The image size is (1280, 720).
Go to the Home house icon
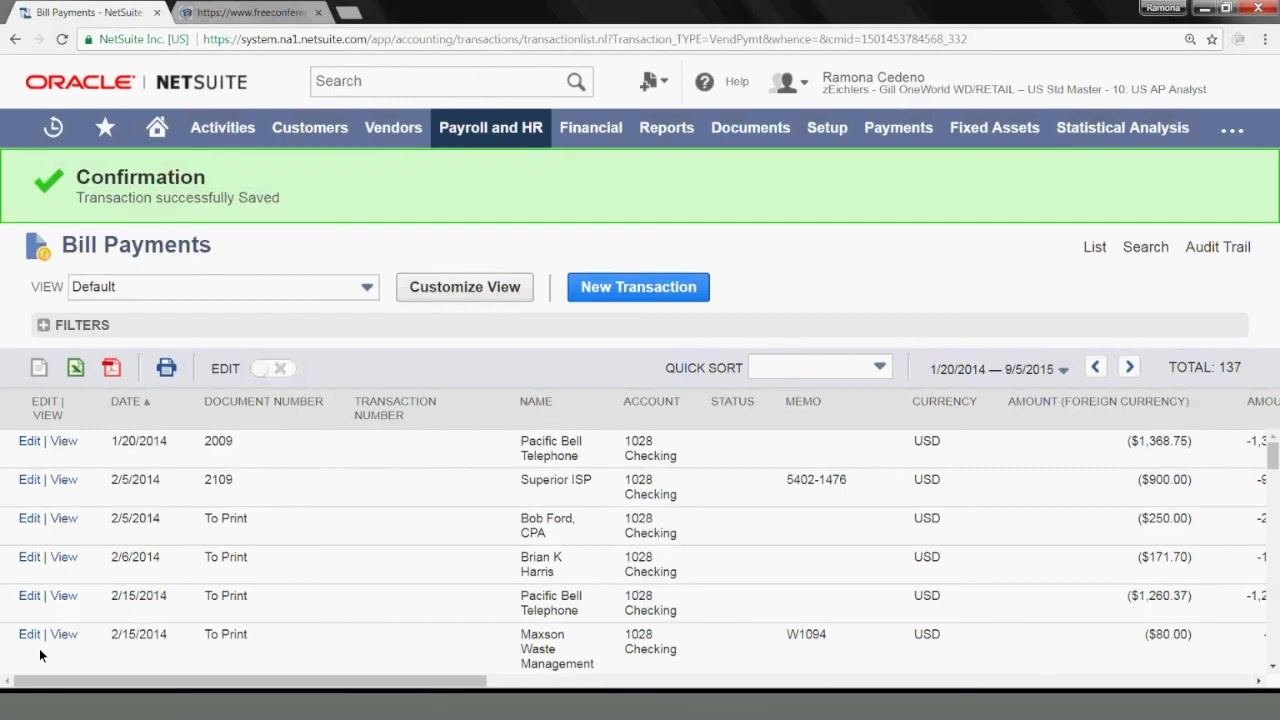157,127
